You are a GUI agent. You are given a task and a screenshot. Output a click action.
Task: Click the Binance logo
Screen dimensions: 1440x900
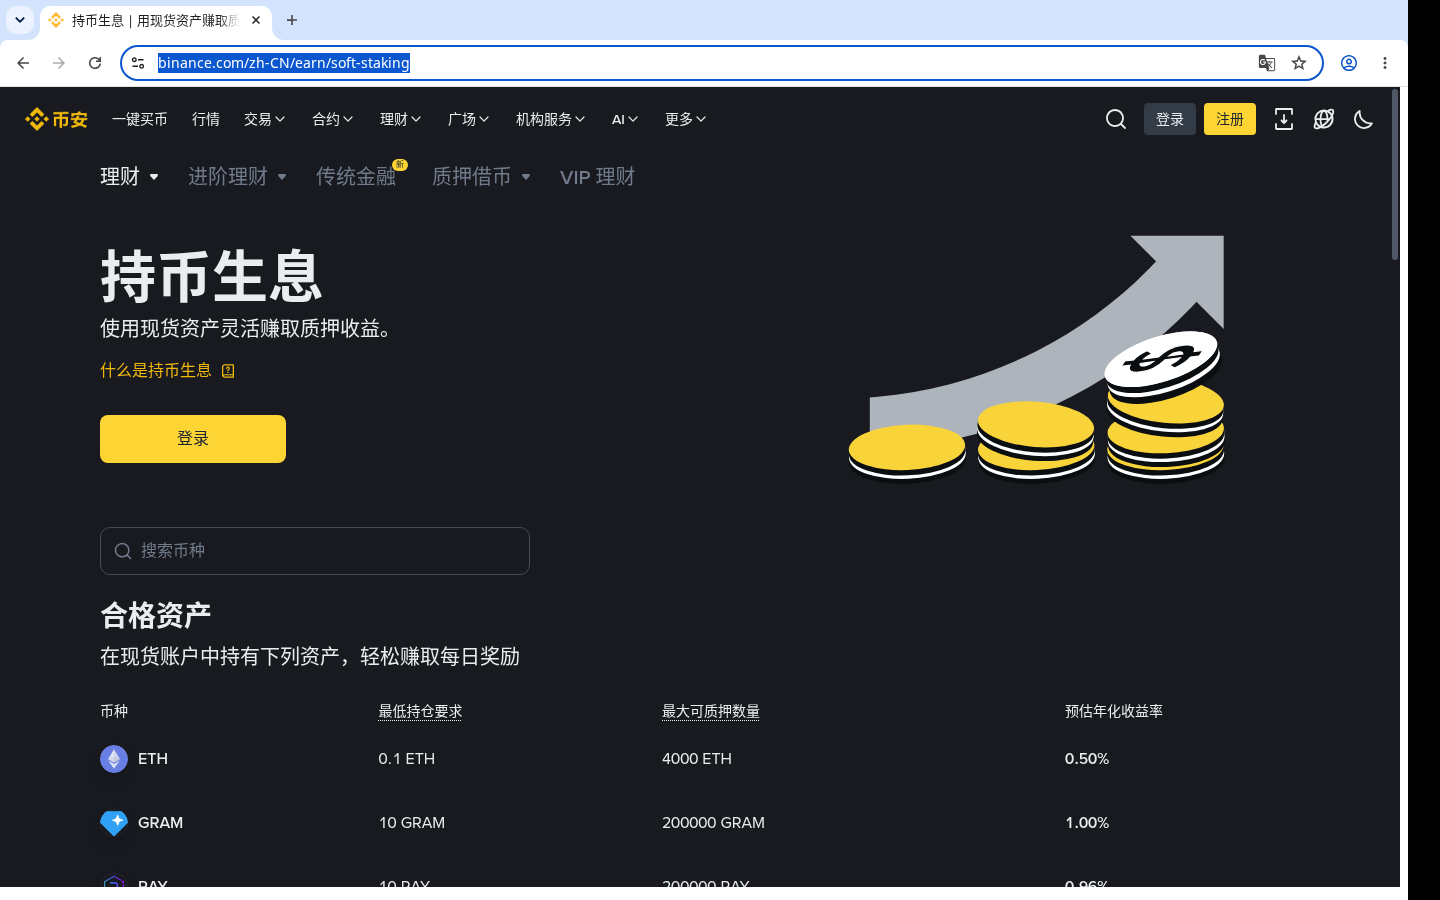(56, 119)
